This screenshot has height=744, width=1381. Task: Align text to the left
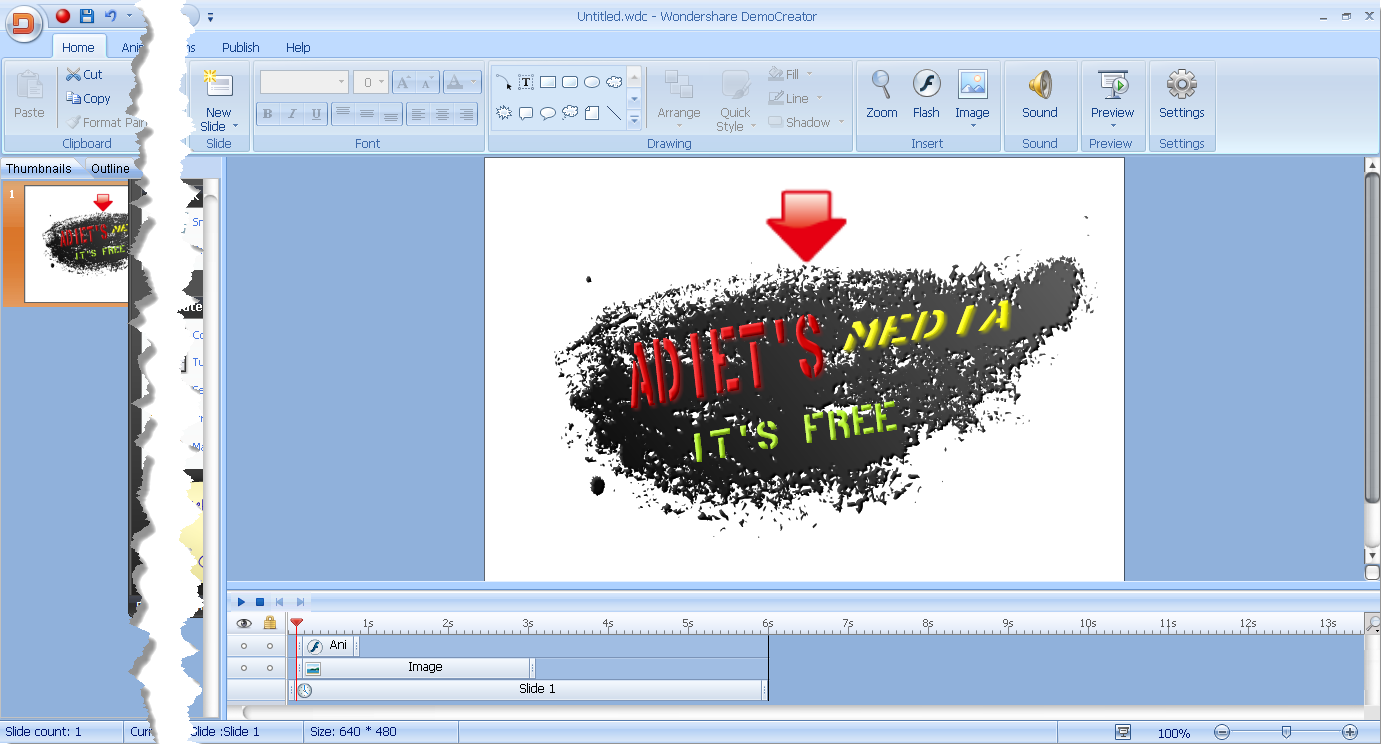pos(418,114)
